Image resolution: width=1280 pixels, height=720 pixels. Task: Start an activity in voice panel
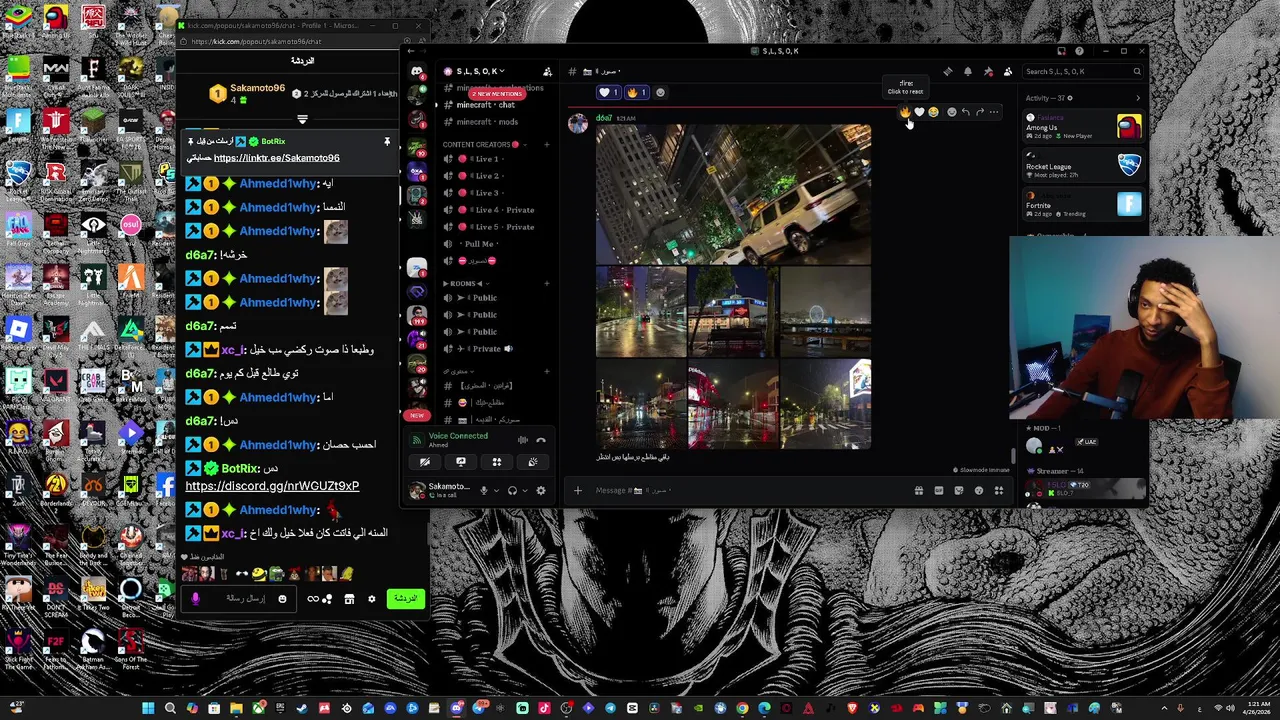coord(497,462)
